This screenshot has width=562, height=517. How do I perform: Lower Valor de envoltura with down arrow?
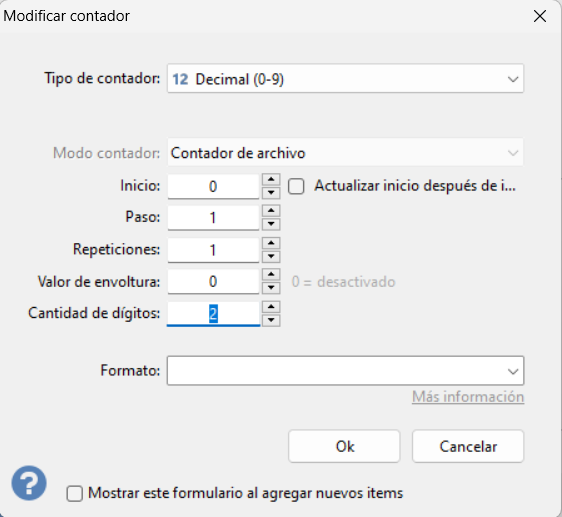271,288
